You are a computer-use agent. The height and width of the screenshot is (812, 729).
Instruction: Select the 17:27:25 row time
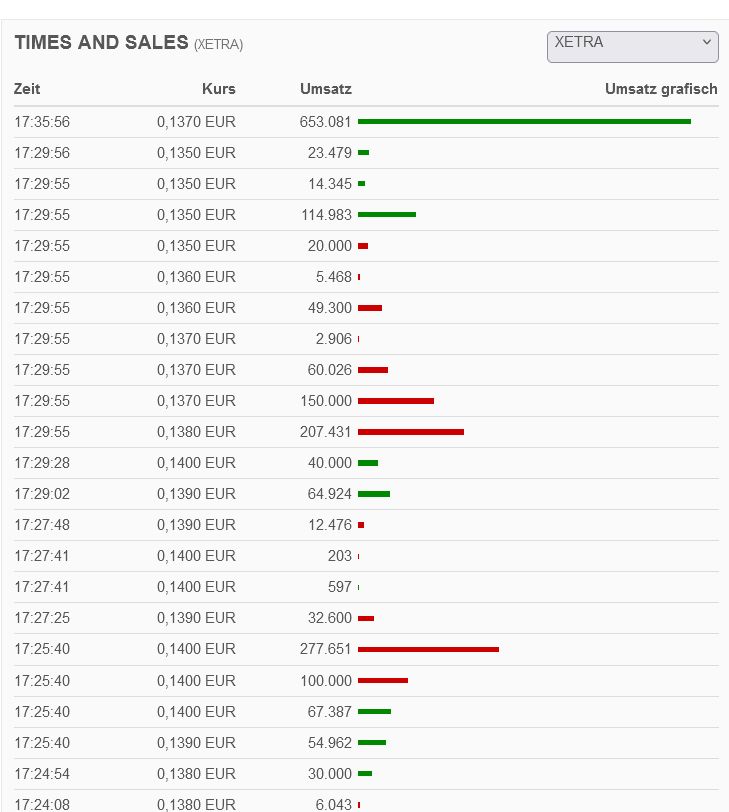click(x=42, y=618)
